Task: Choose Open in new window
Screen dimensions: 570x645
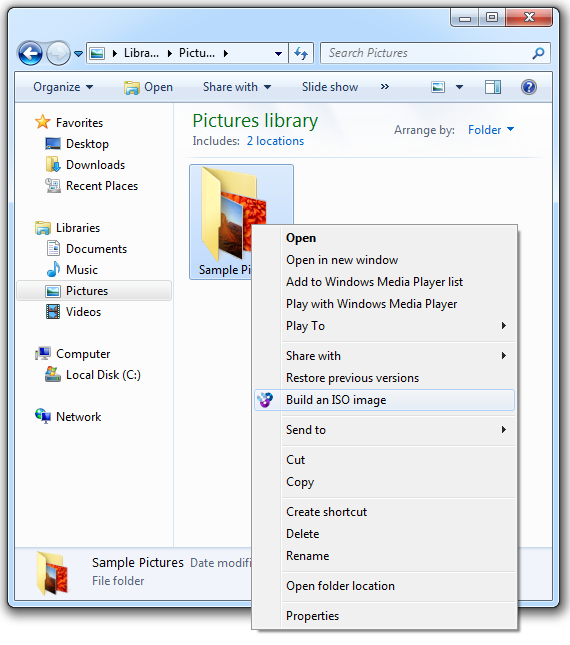Action: (x=342, y=260)
